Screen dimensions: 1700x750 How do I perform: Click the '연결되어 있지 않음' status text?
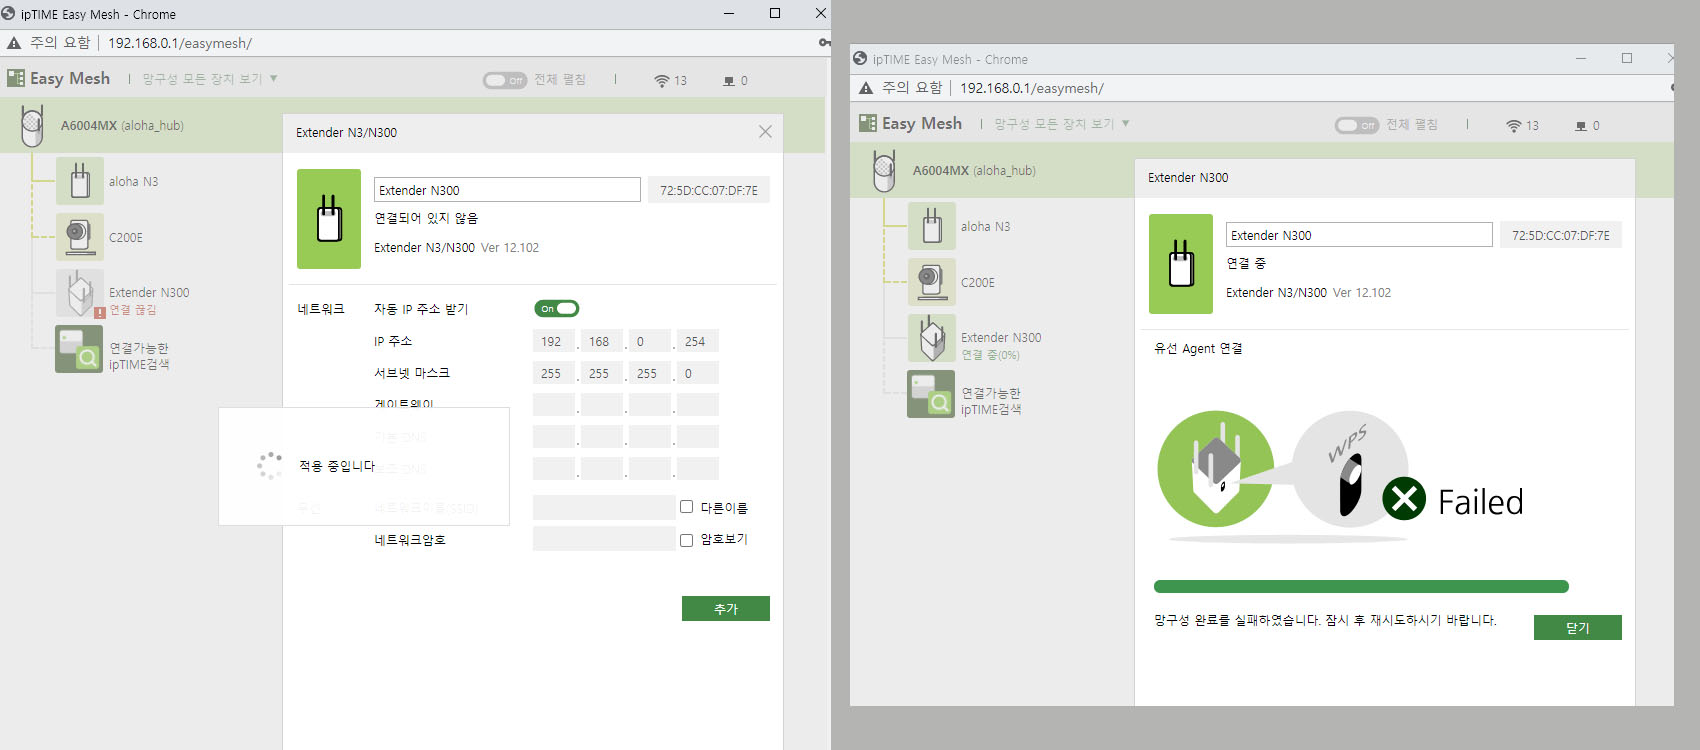click(x=426, y=218)
